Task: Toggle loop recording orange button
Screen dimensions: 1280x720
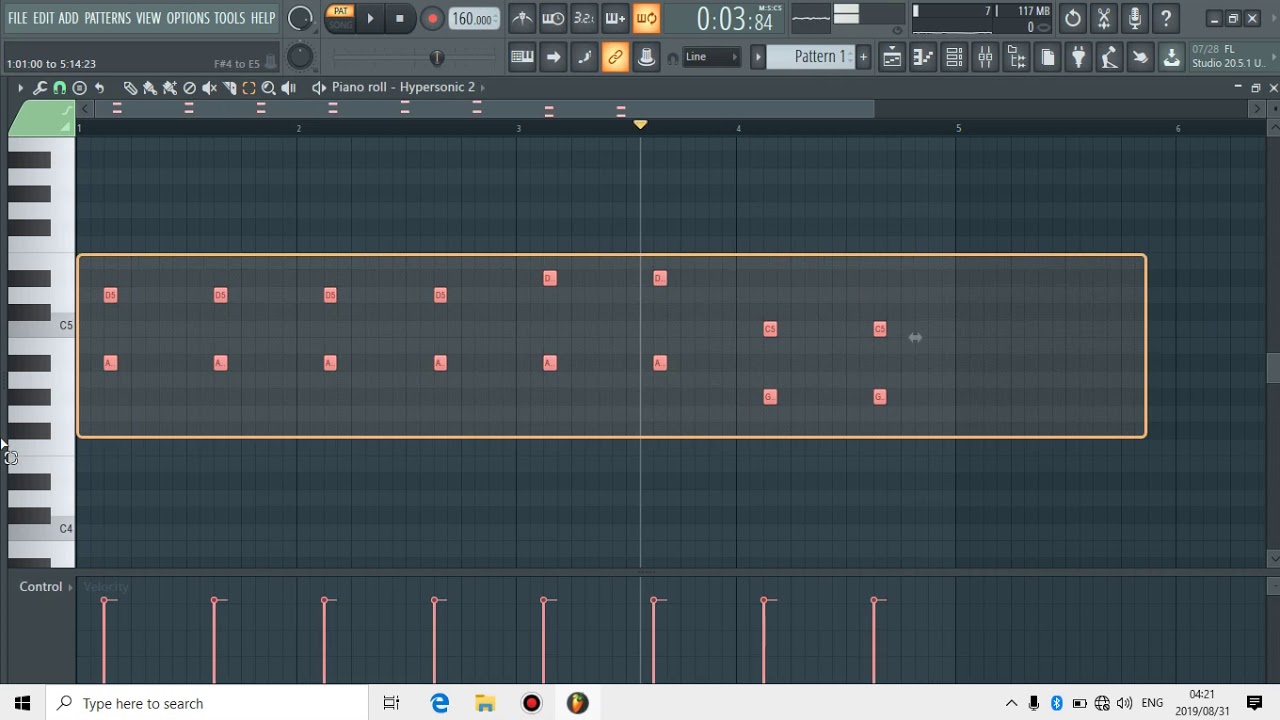Action: click(646, 18)
